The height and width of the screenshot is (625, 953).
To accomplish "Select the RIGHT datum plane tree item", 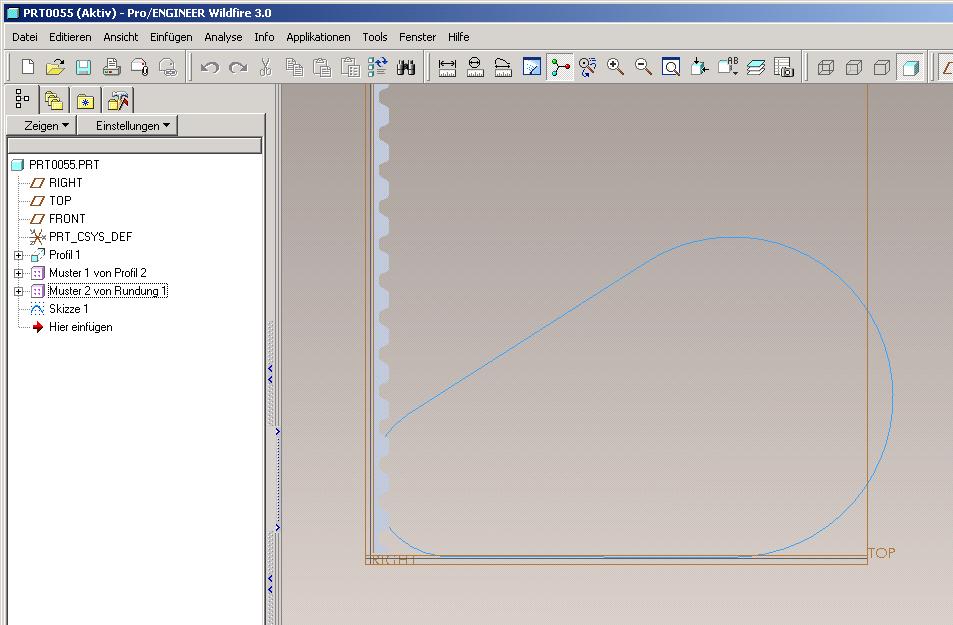I will point(66,183).
